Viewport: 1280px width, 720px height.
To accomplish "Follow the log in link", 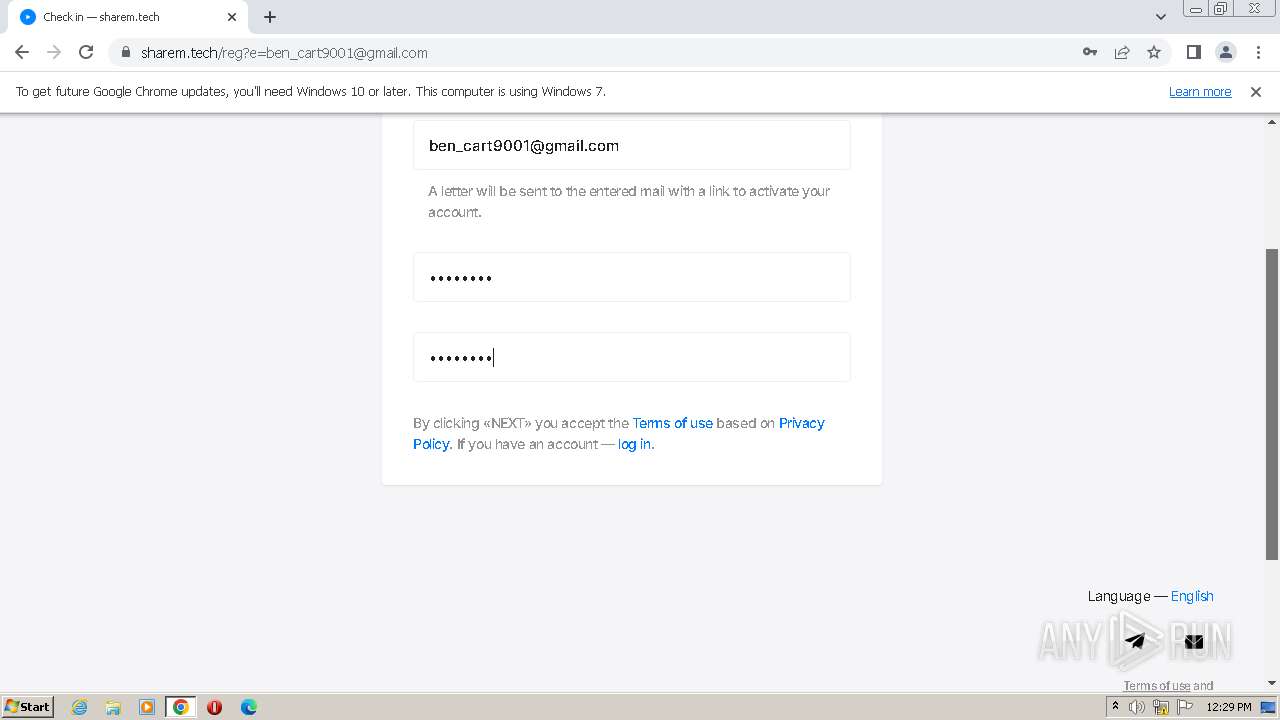I will pos(636,444).
